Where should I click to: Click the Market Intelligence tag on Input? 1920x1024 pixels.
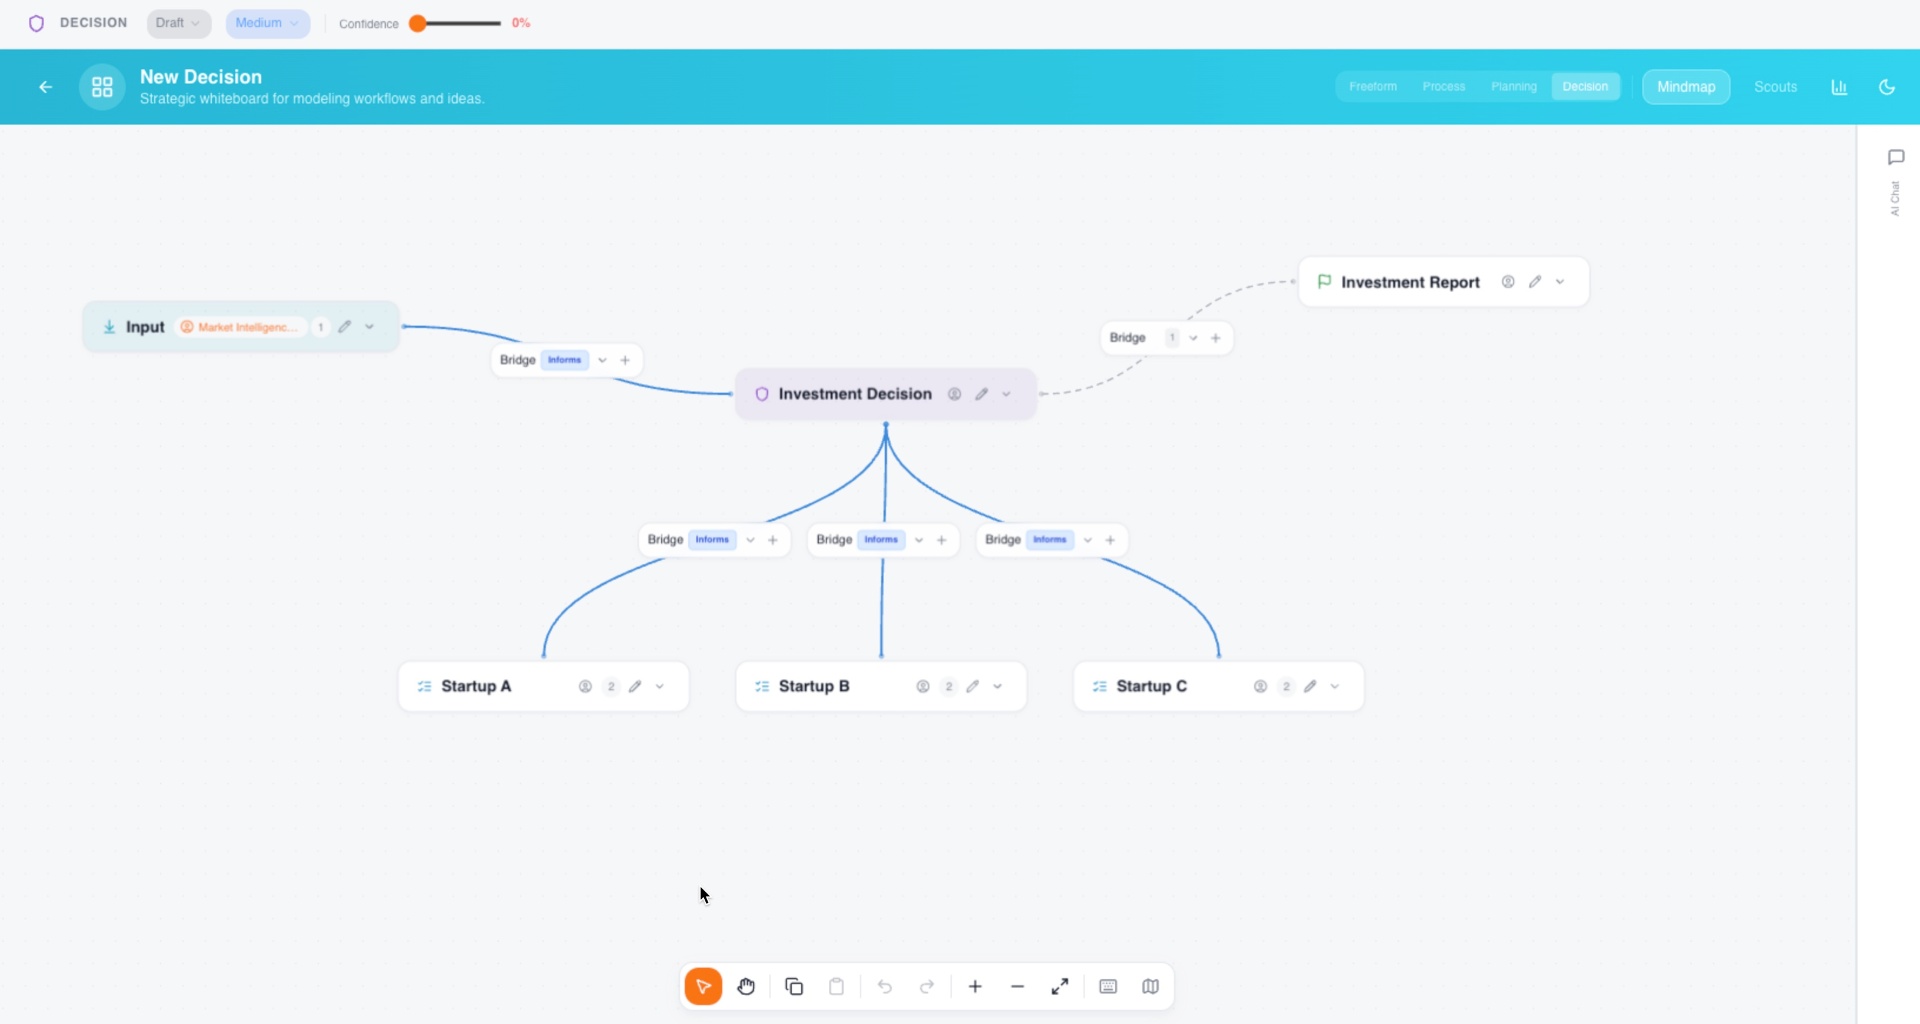[x=240, y=327]
